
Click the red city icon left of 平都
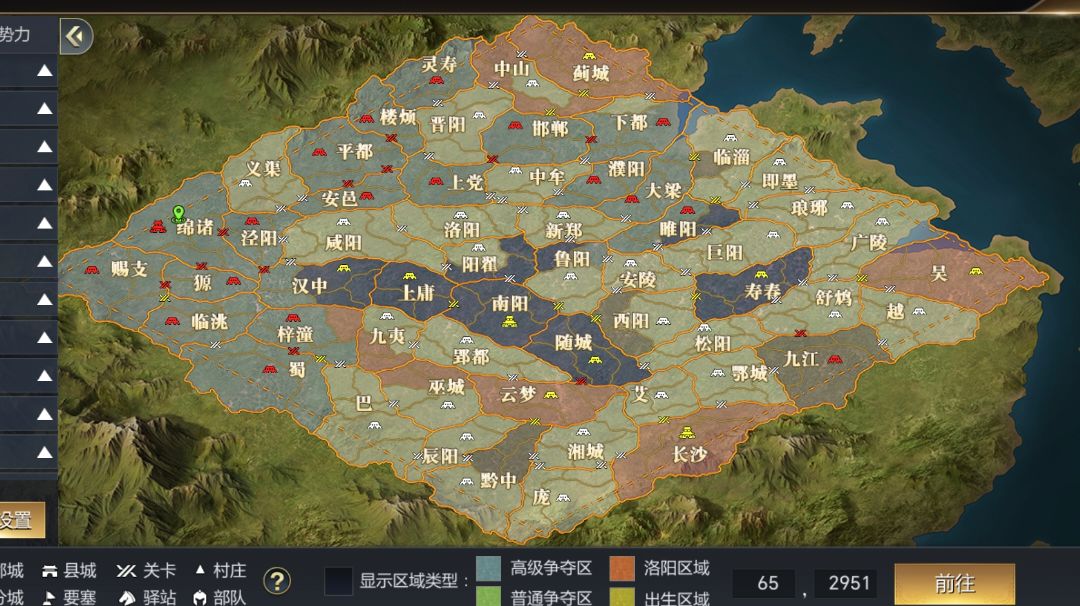pyautogui.click(x=319, y=152)
